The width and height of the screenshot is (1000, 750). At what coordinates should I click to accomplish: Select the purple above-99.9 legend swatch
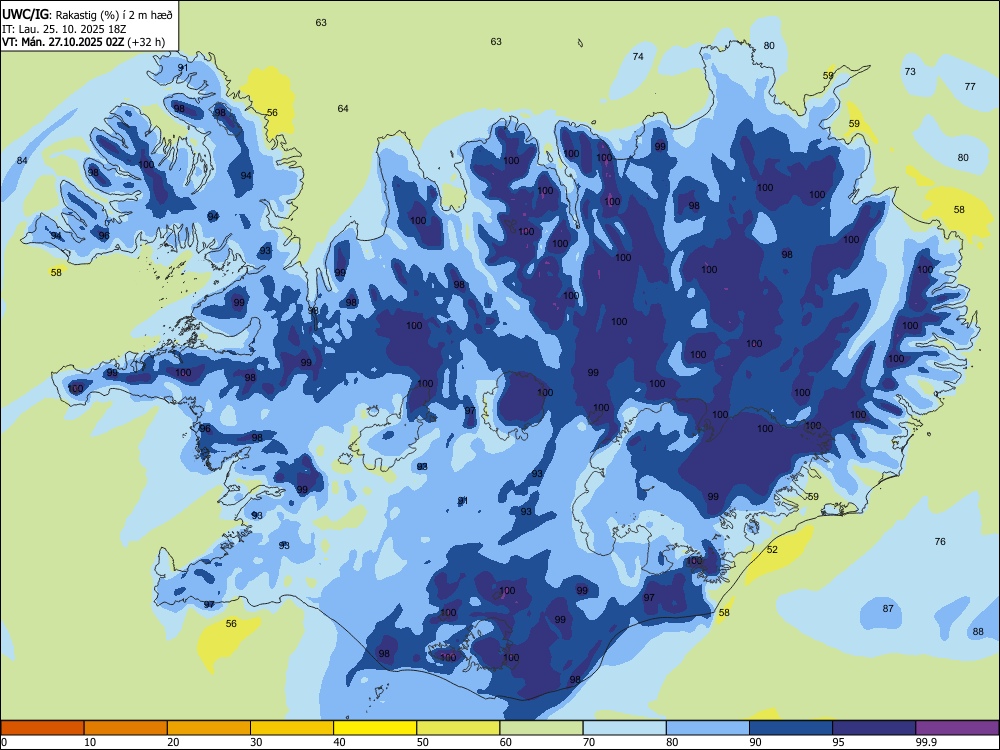[957, 728]
